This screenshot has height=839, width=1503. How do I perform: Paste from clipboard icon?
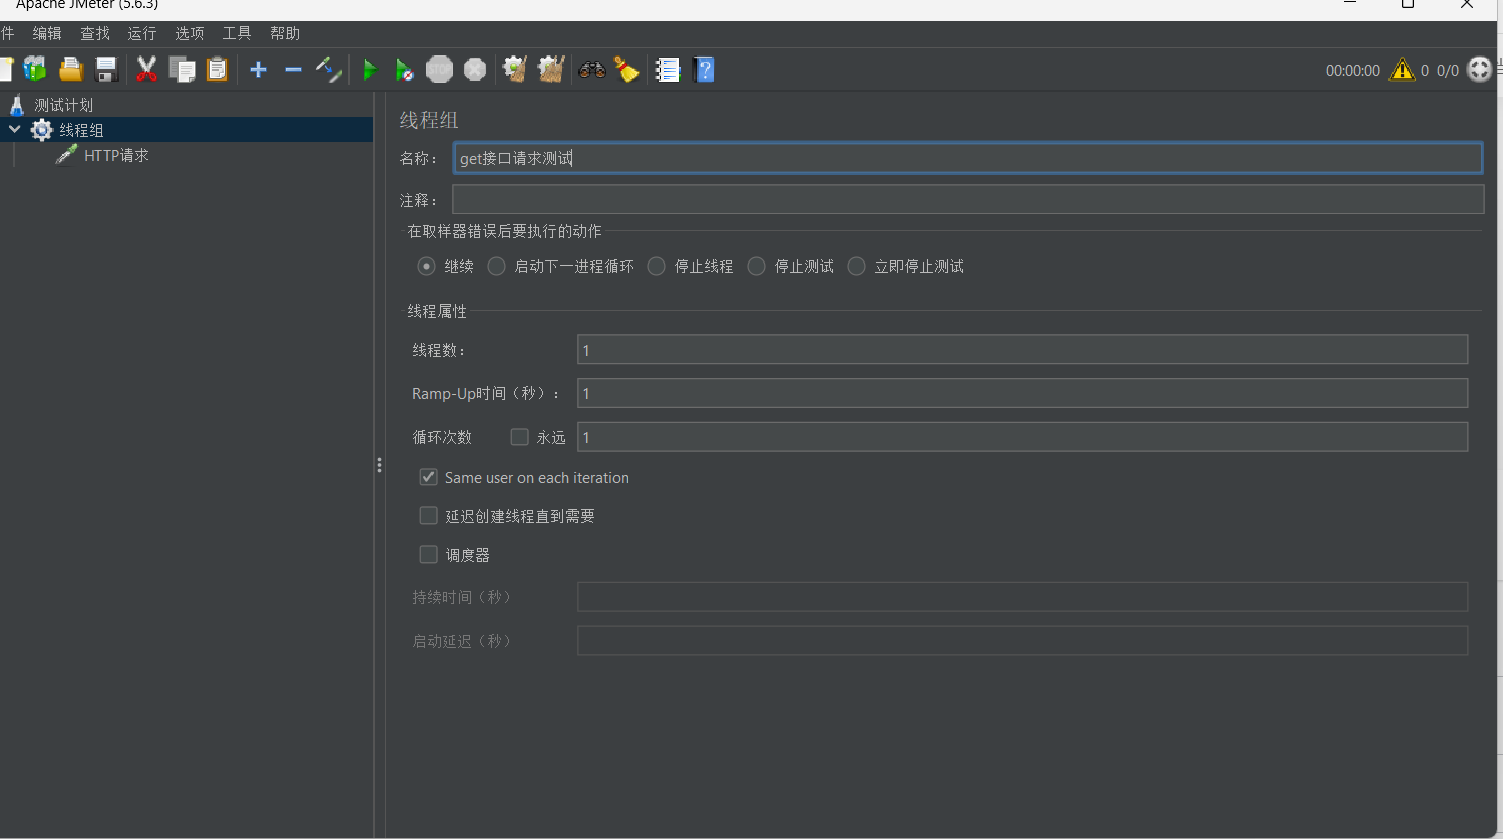tap(217, 69)
